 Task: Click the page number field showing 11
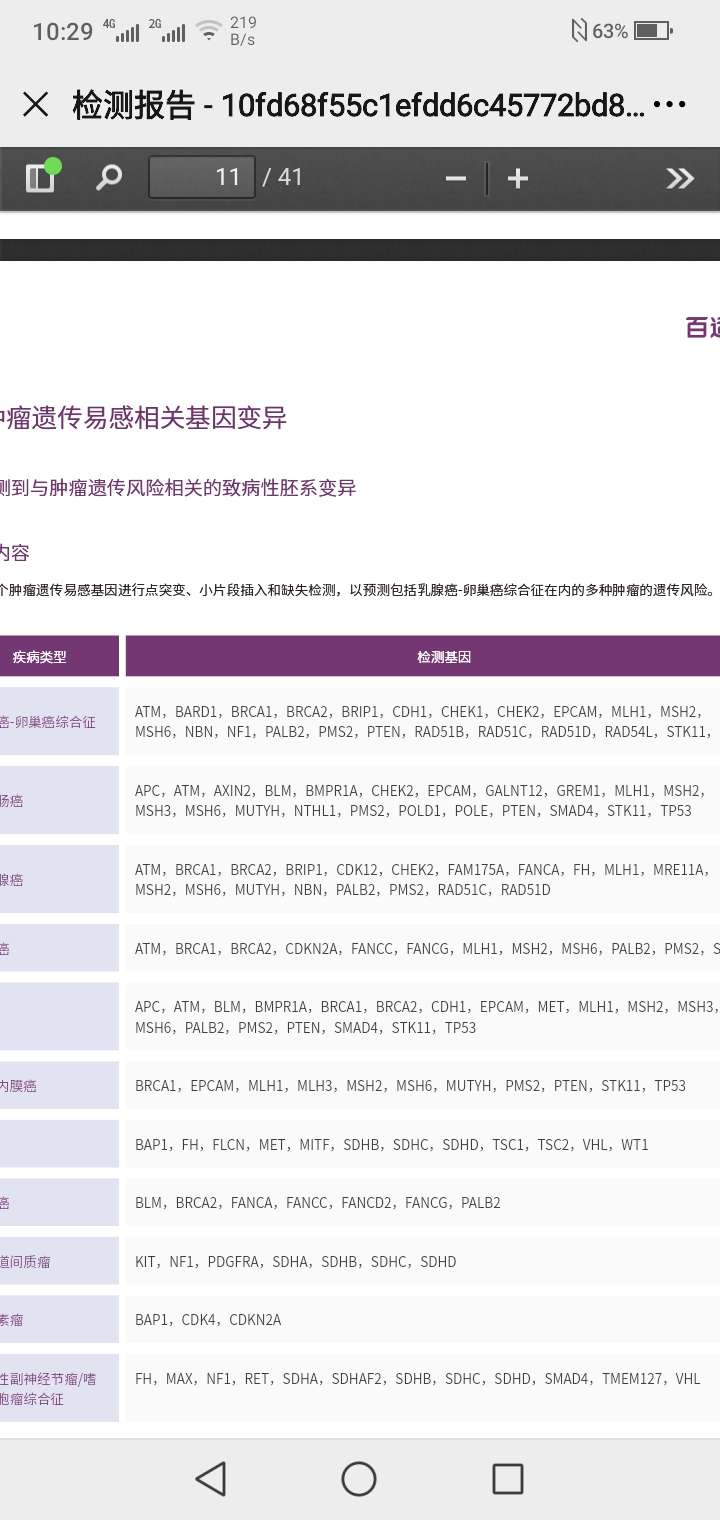[x=202, y=178]
